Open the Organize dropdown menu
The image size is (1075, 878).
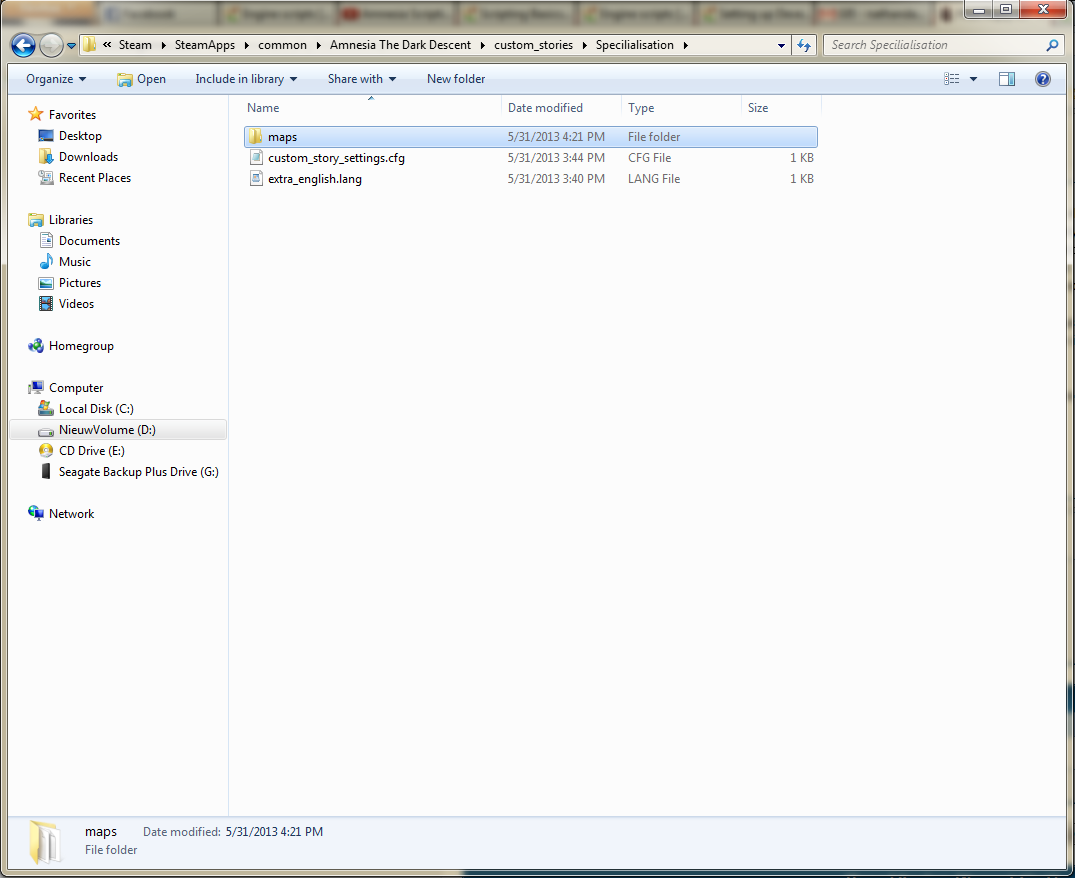pyautogui.click(x=56, y=79)
